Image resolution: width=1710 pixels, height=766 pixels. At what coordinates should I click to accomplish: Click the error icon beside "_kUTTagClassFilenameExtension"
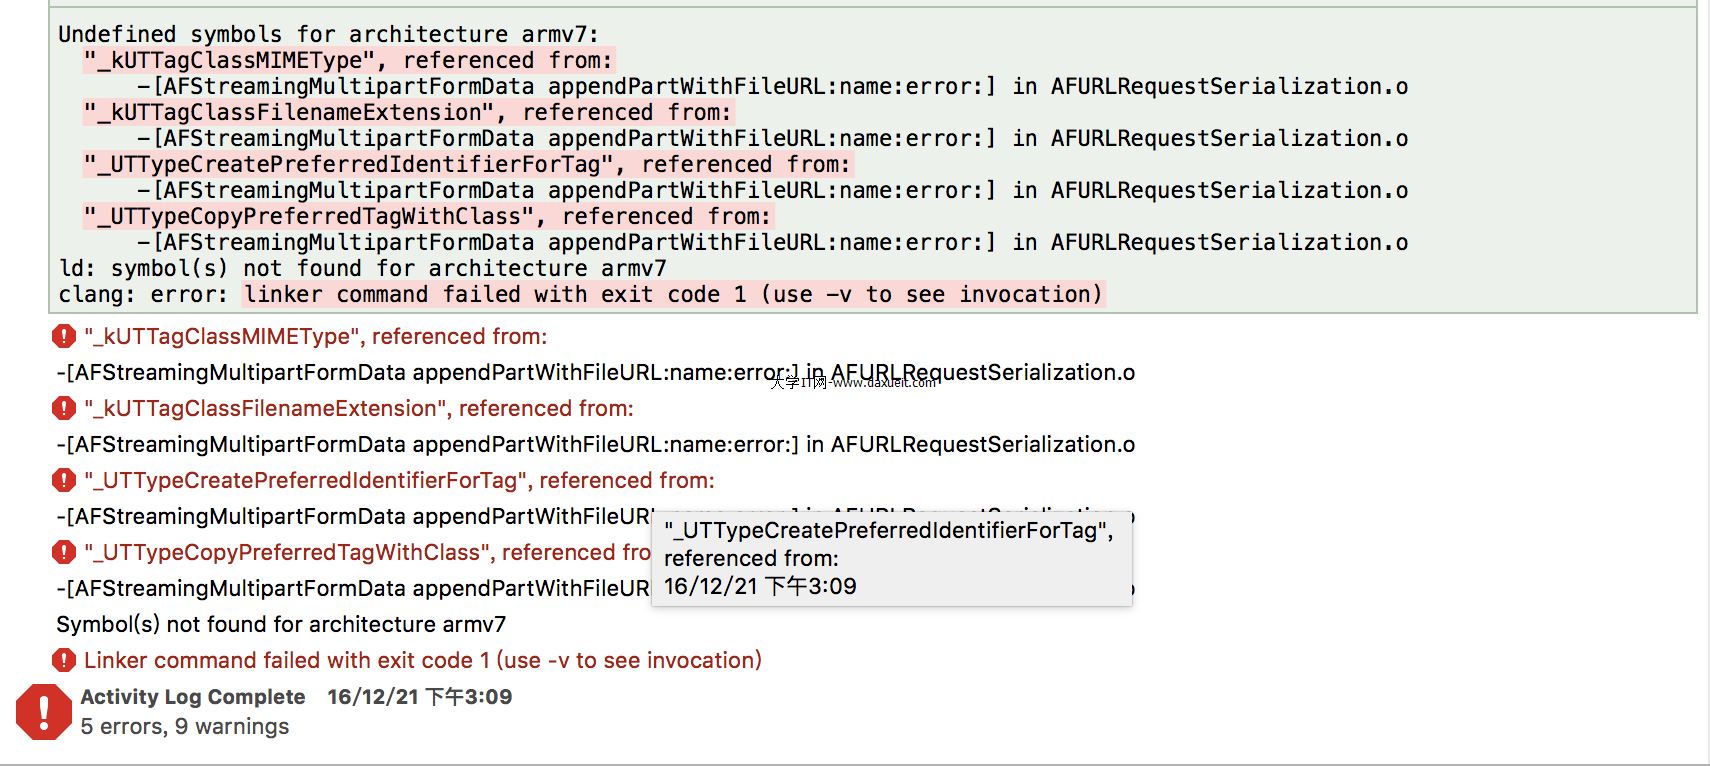(x=64, y=409)
